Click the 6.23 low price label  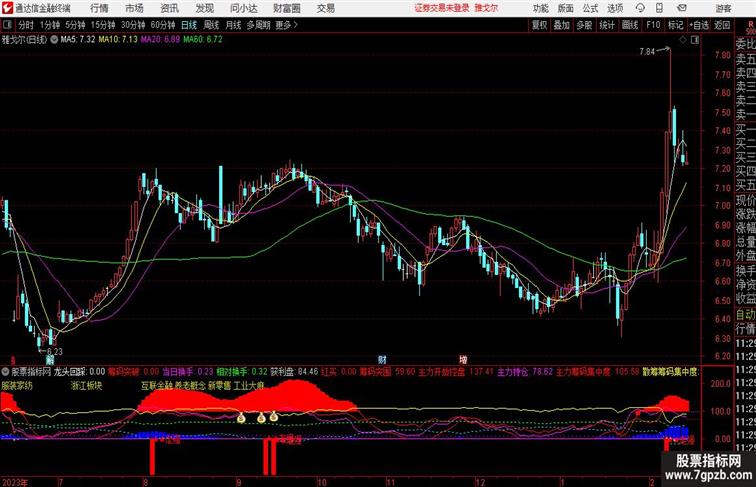click(x=54, y=352)
